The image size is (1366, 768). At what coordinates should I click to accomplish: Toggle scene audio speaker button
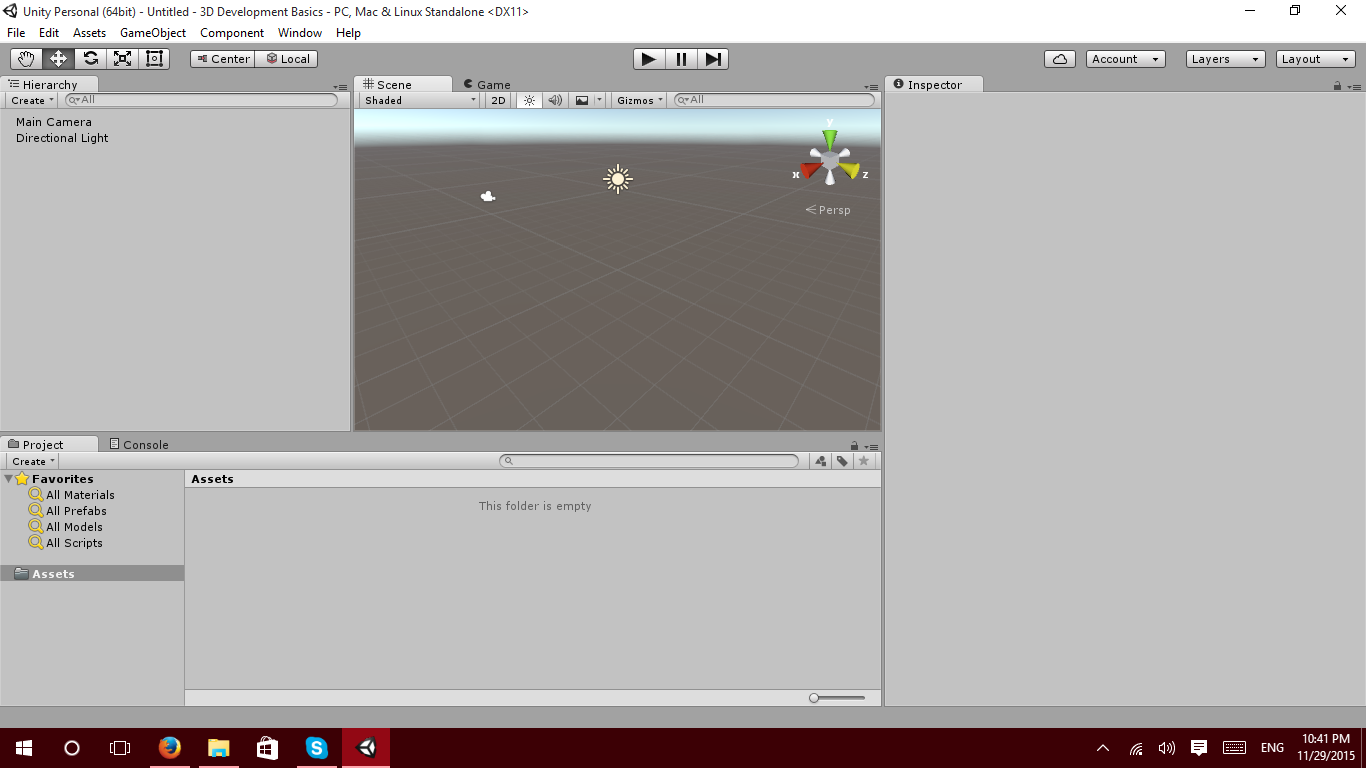pos(555,100)
